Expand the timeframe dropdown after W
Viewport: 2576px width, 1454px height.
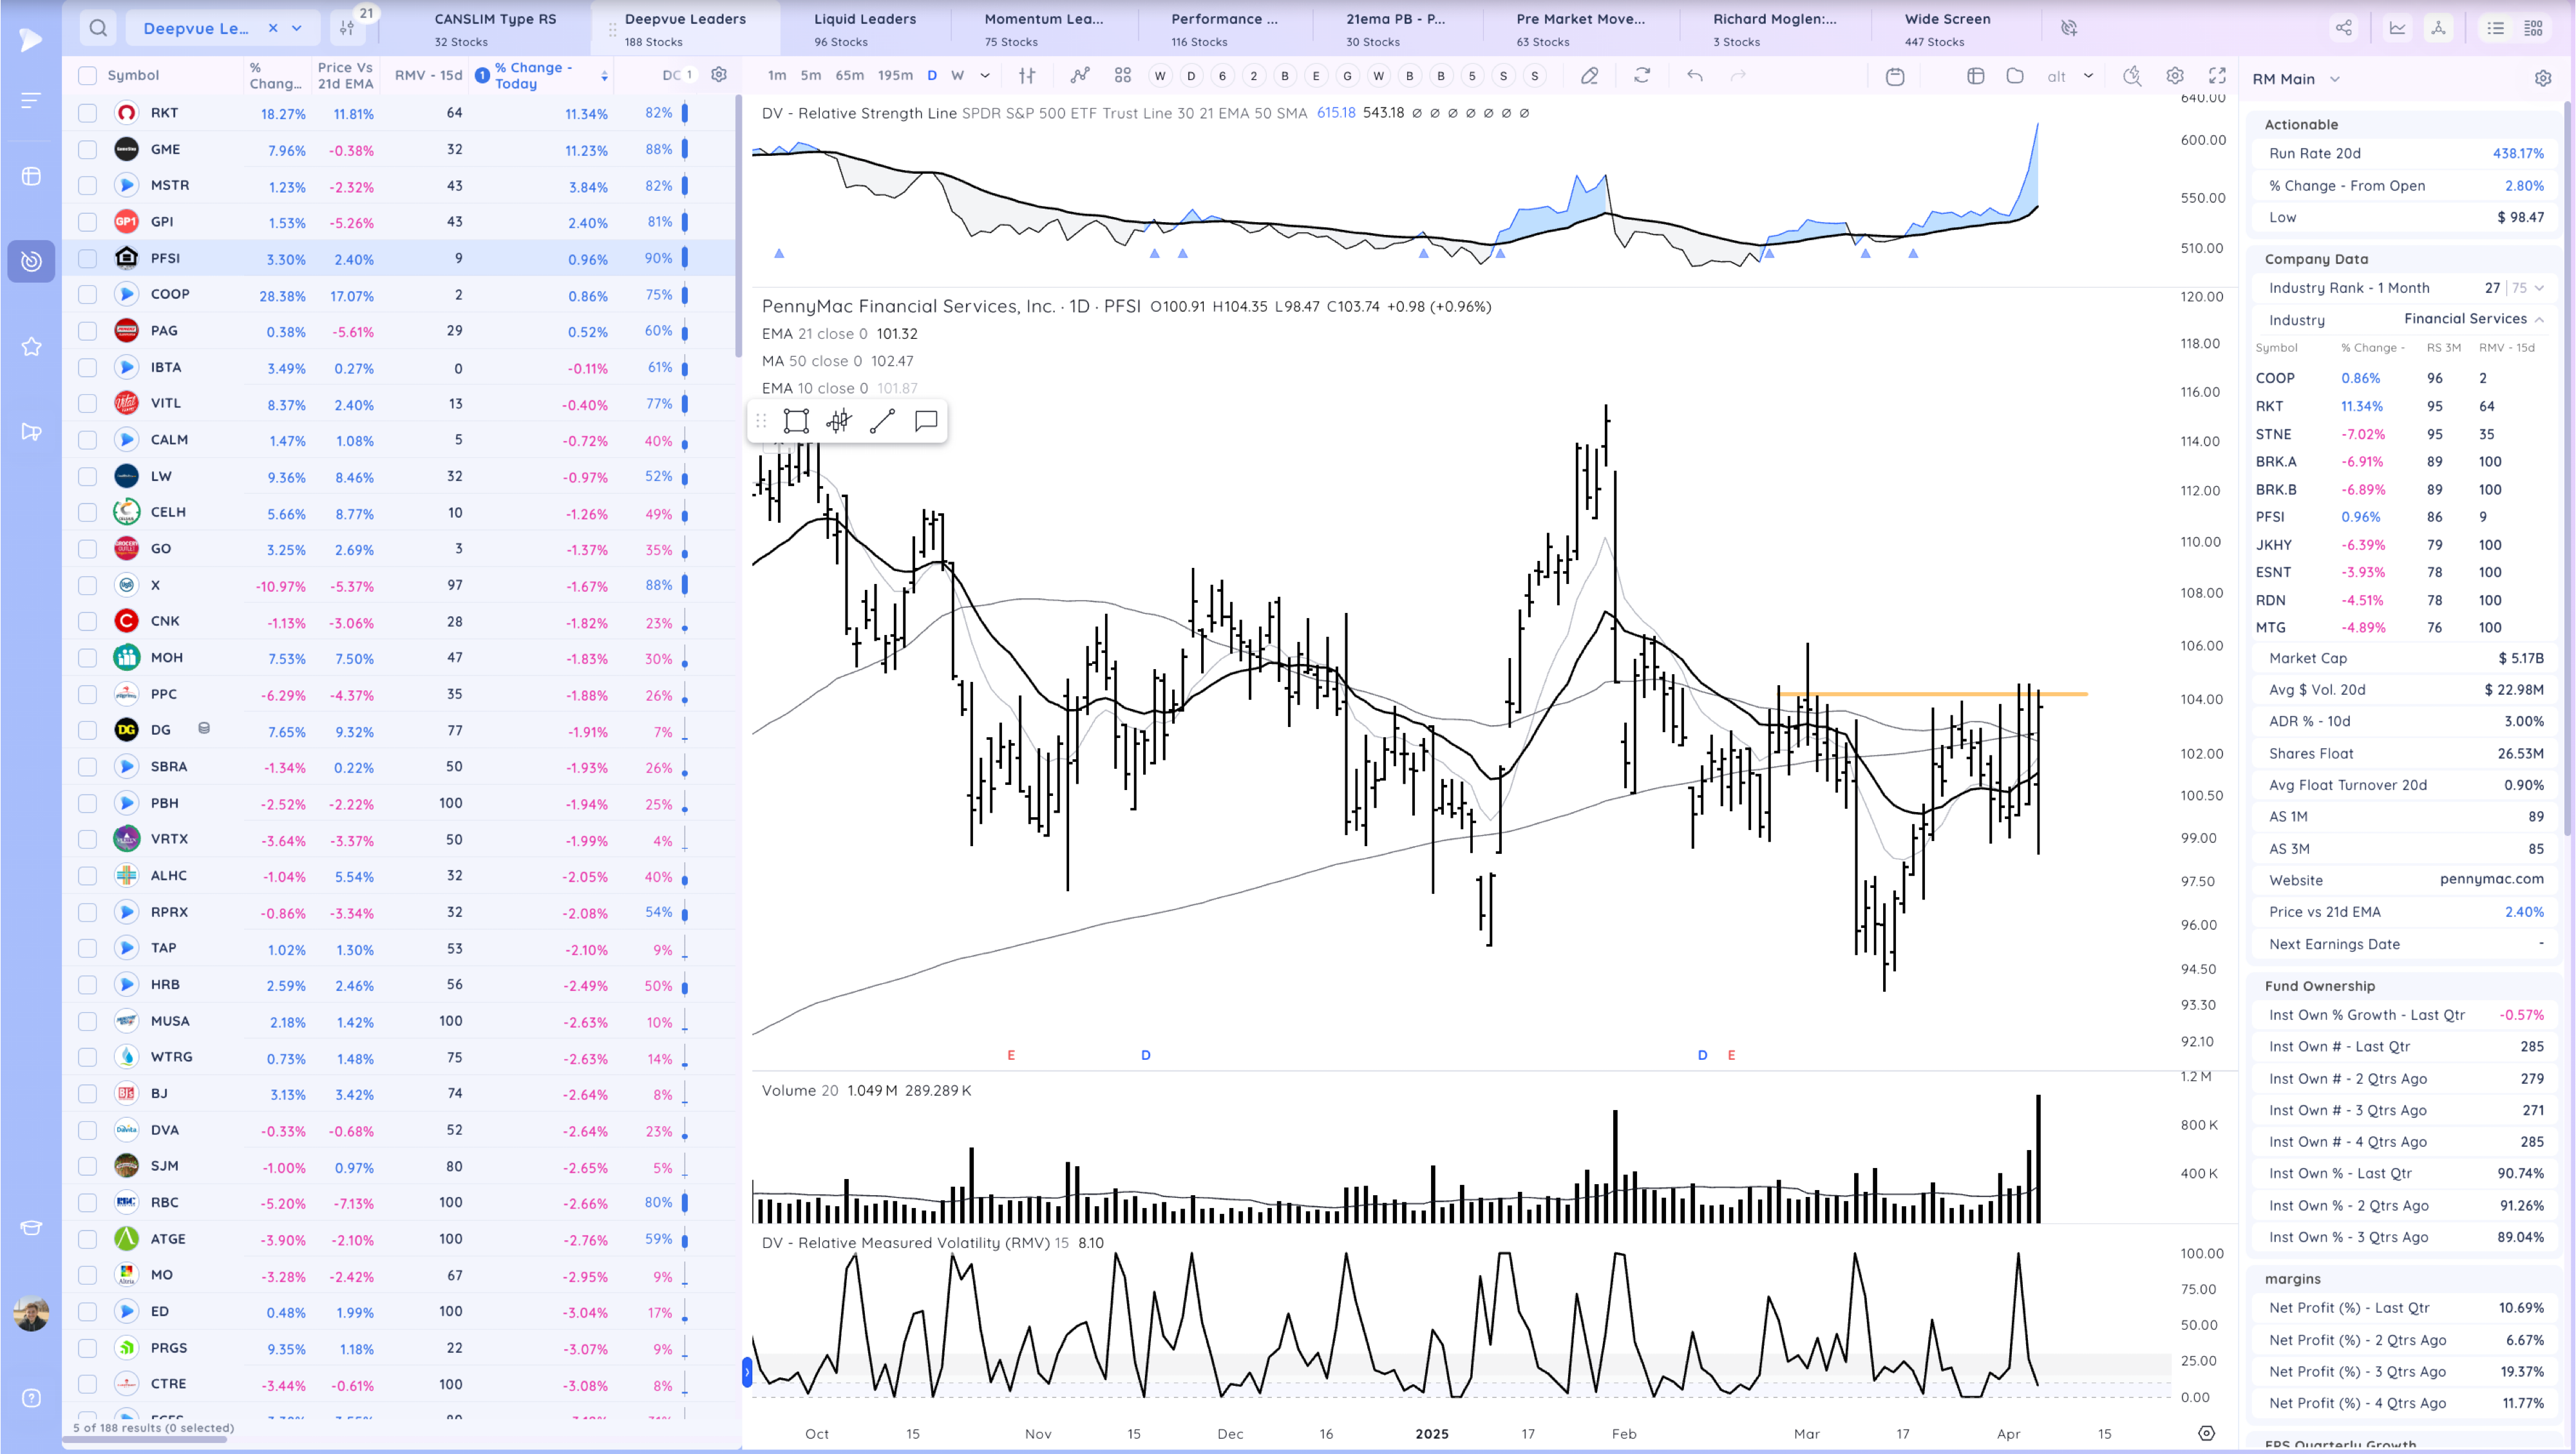(x=985, y=75)
